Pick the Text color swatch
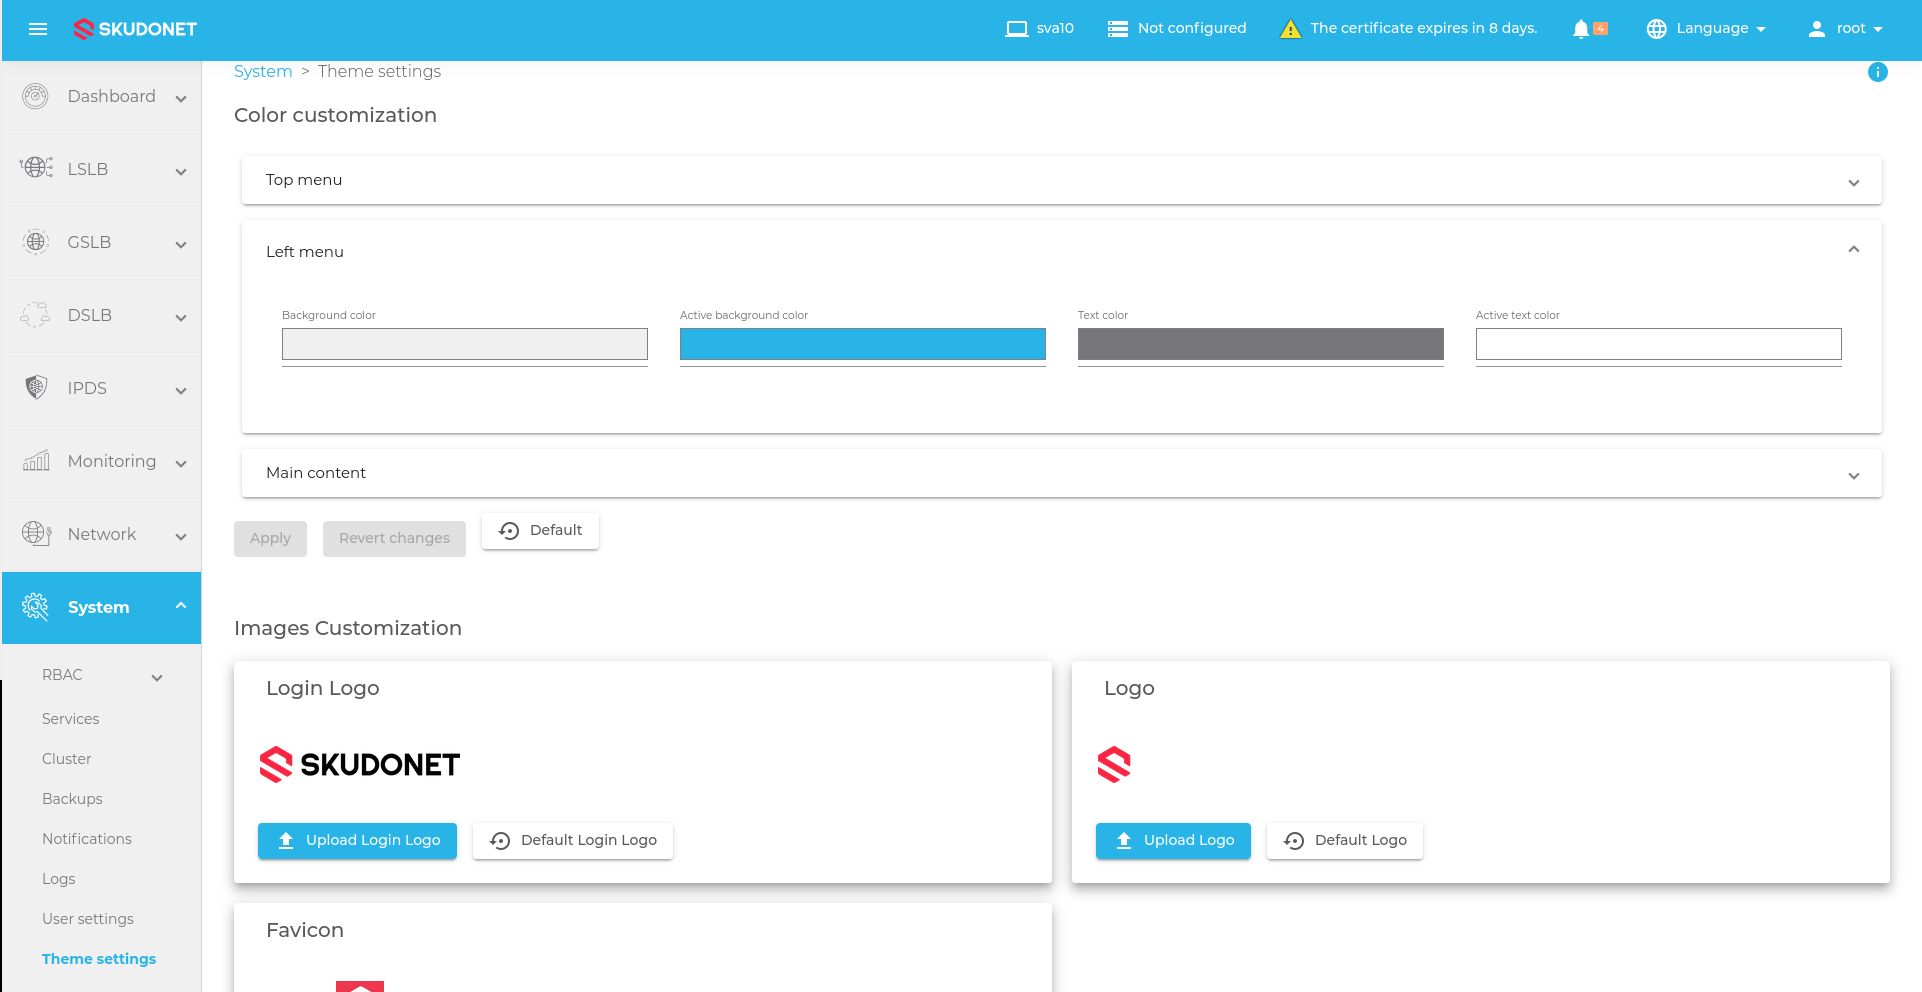The width and height of the screenshot is (1922, 992). tap(1261, 344)
